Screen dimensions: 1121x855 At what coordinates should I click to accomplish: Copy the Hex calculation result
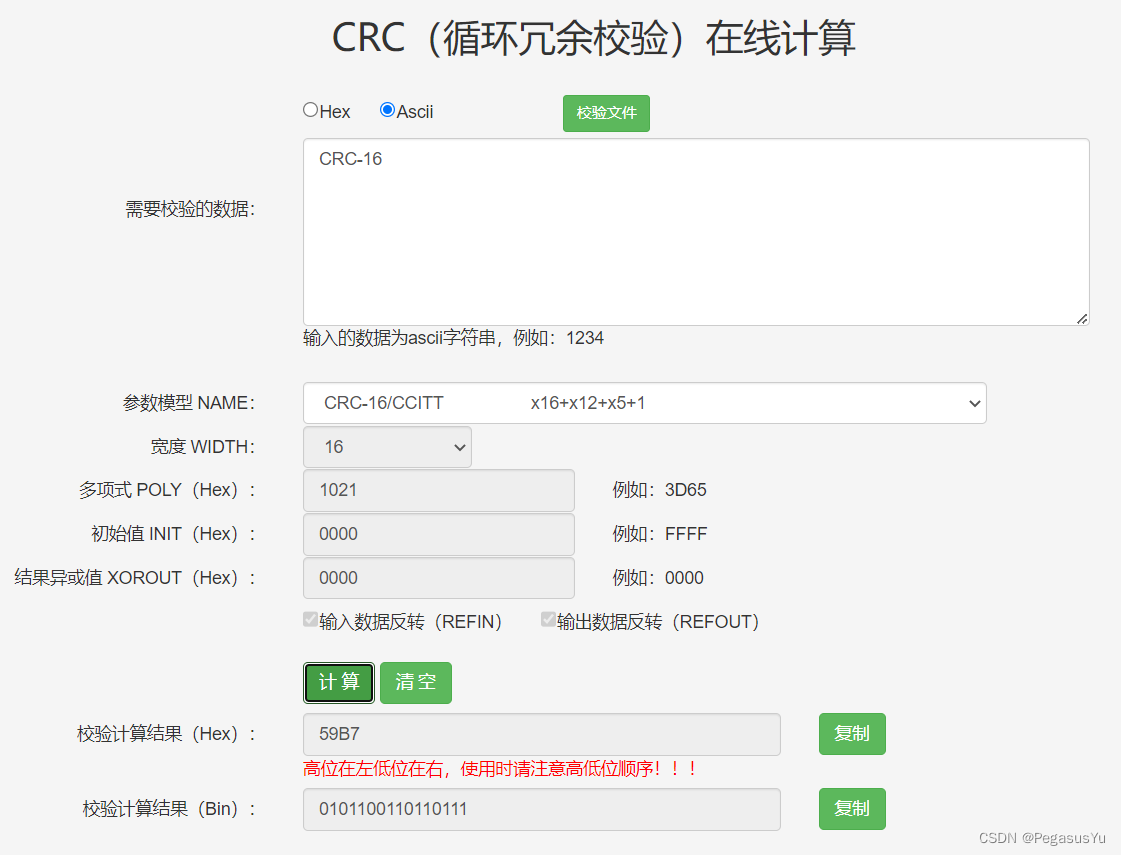pos(851,733)
